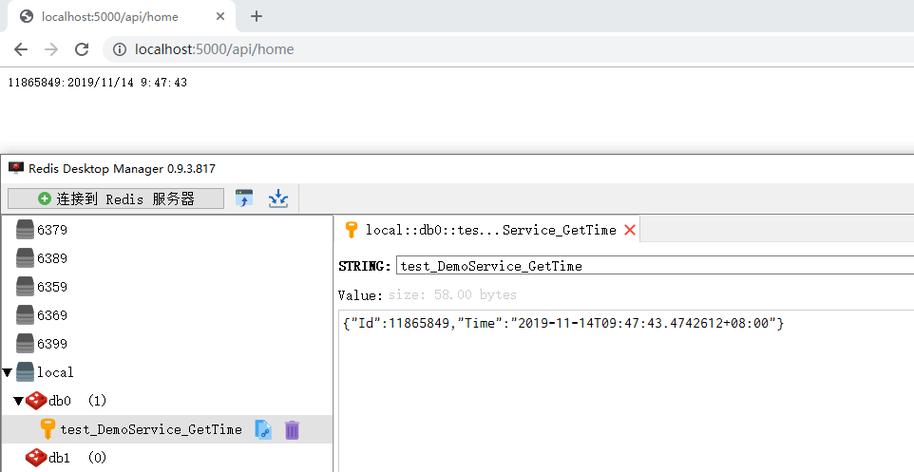Click the browser address bar URL
Viewport: 914px width, 472px height.
[x=215, y=50]
